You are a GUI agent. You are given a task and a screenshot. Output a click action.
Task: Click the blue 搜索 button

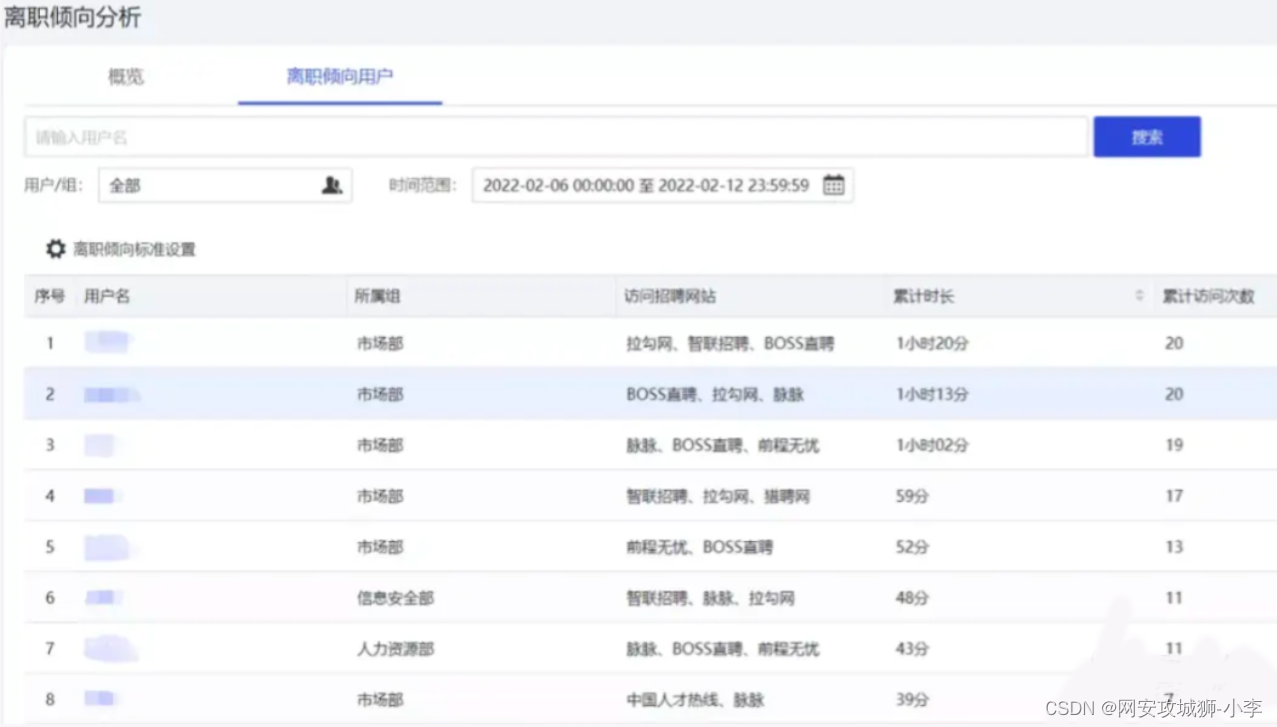(x=1147, y=137)
